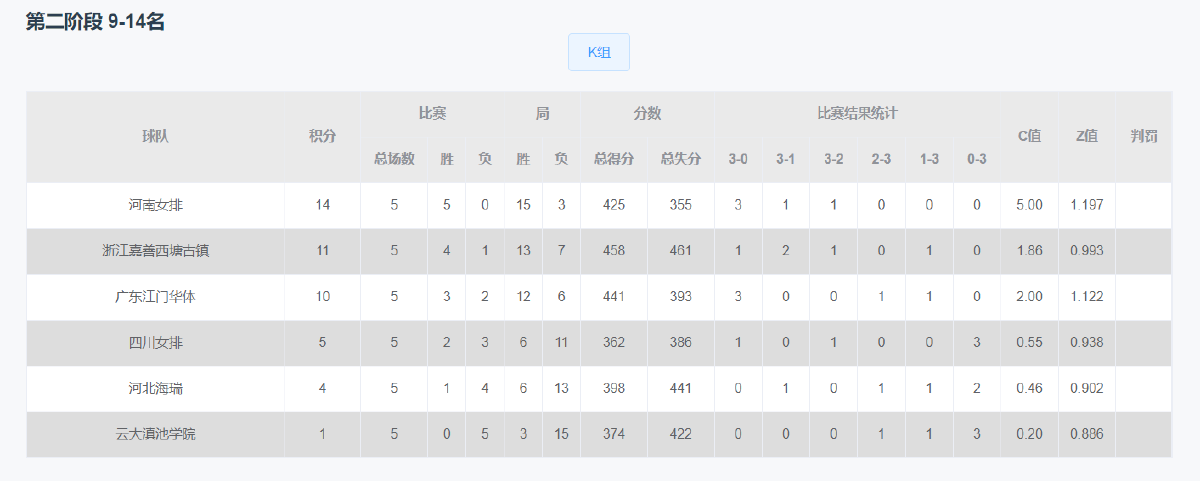Click the C值 column header

pyautogui.click(x=1029, y=136)
